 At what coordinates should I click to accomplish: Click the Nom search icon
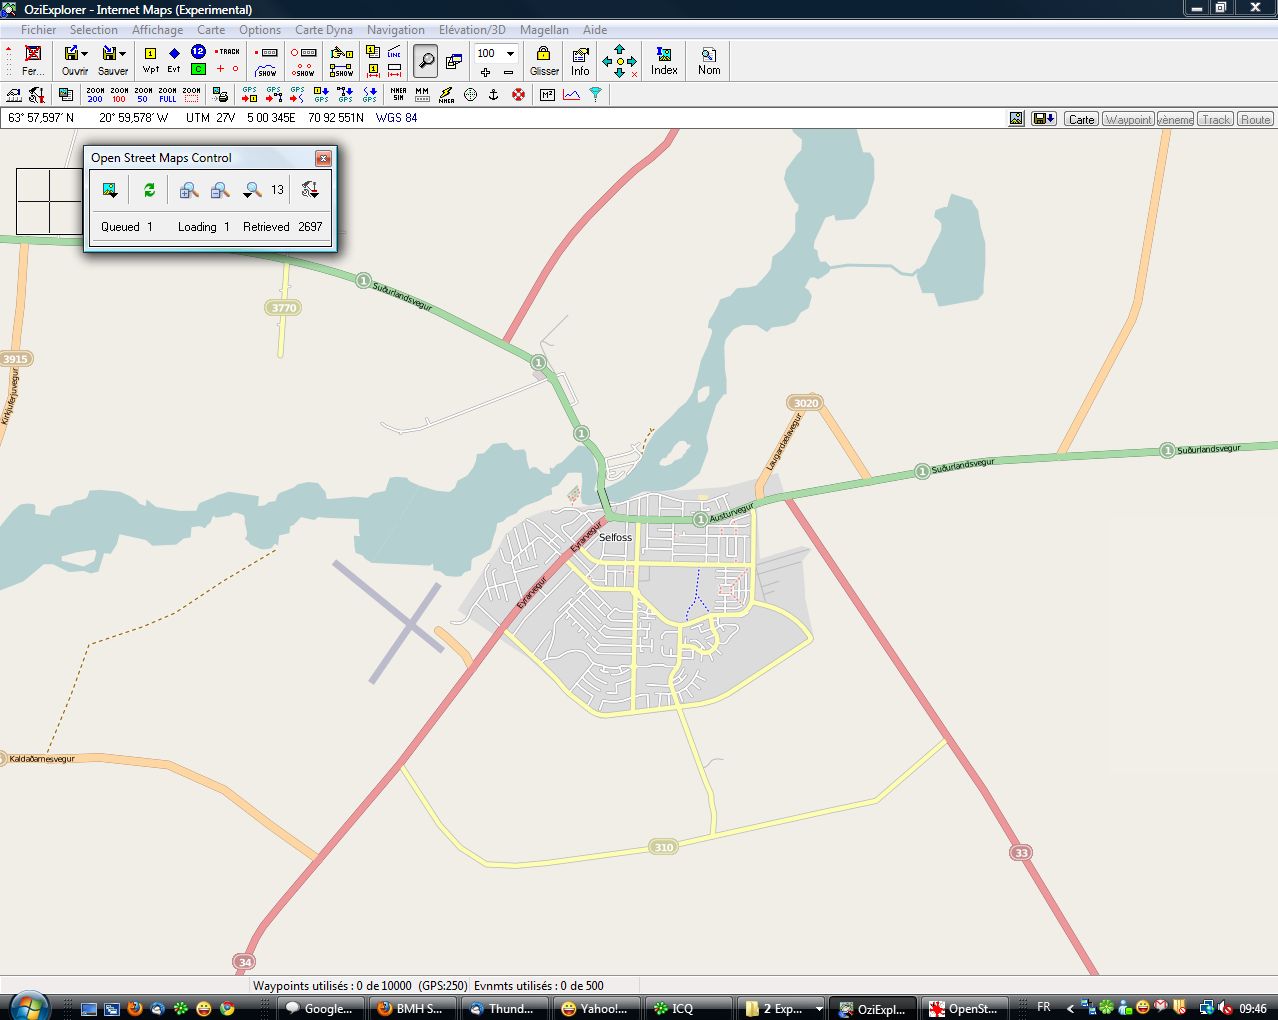click(x=709, y=60)
